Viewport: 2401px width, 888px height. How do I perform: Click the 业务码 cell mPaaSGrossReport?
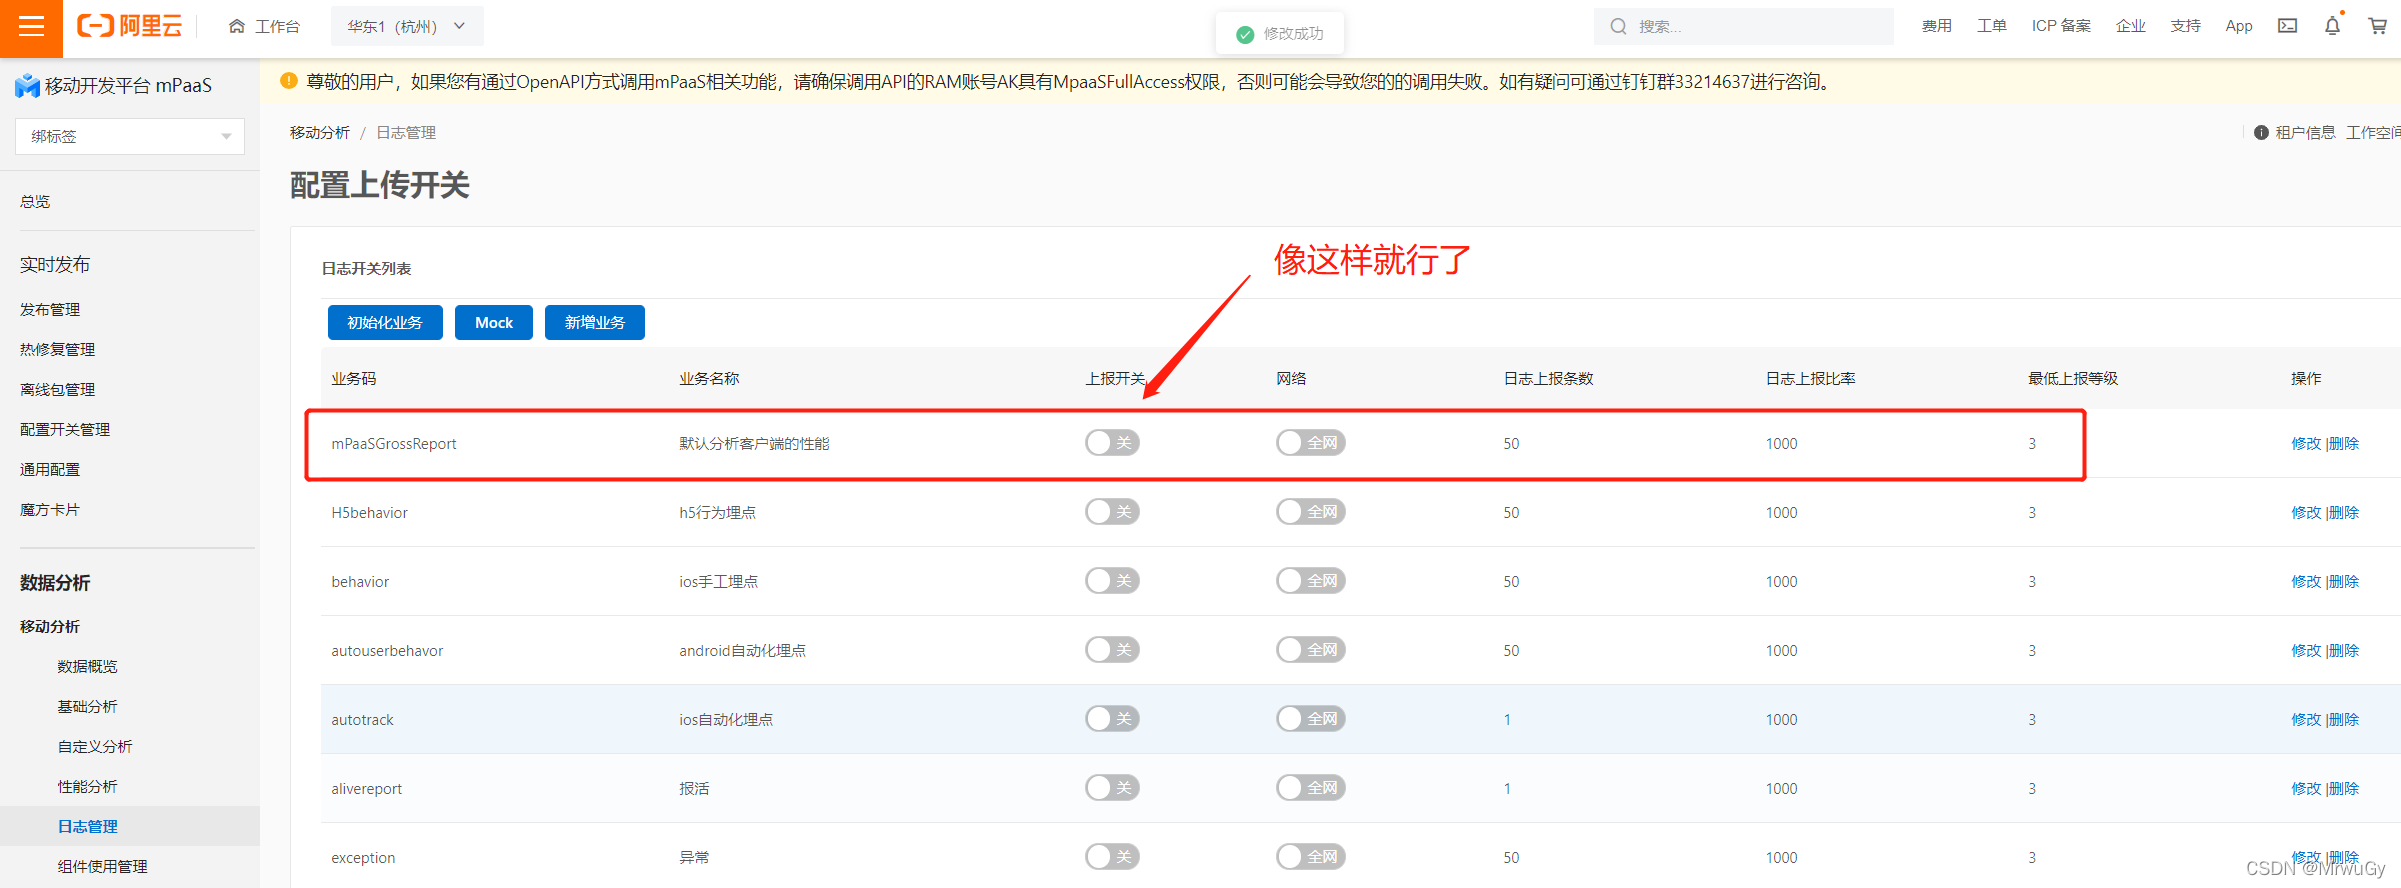pyautogui.click(x=394, y=444)
